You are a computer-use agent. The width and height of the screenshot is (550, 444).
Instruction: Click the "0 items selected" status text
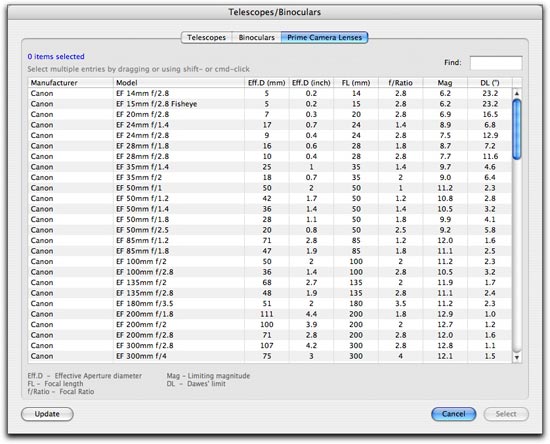[x=56, y=56]
